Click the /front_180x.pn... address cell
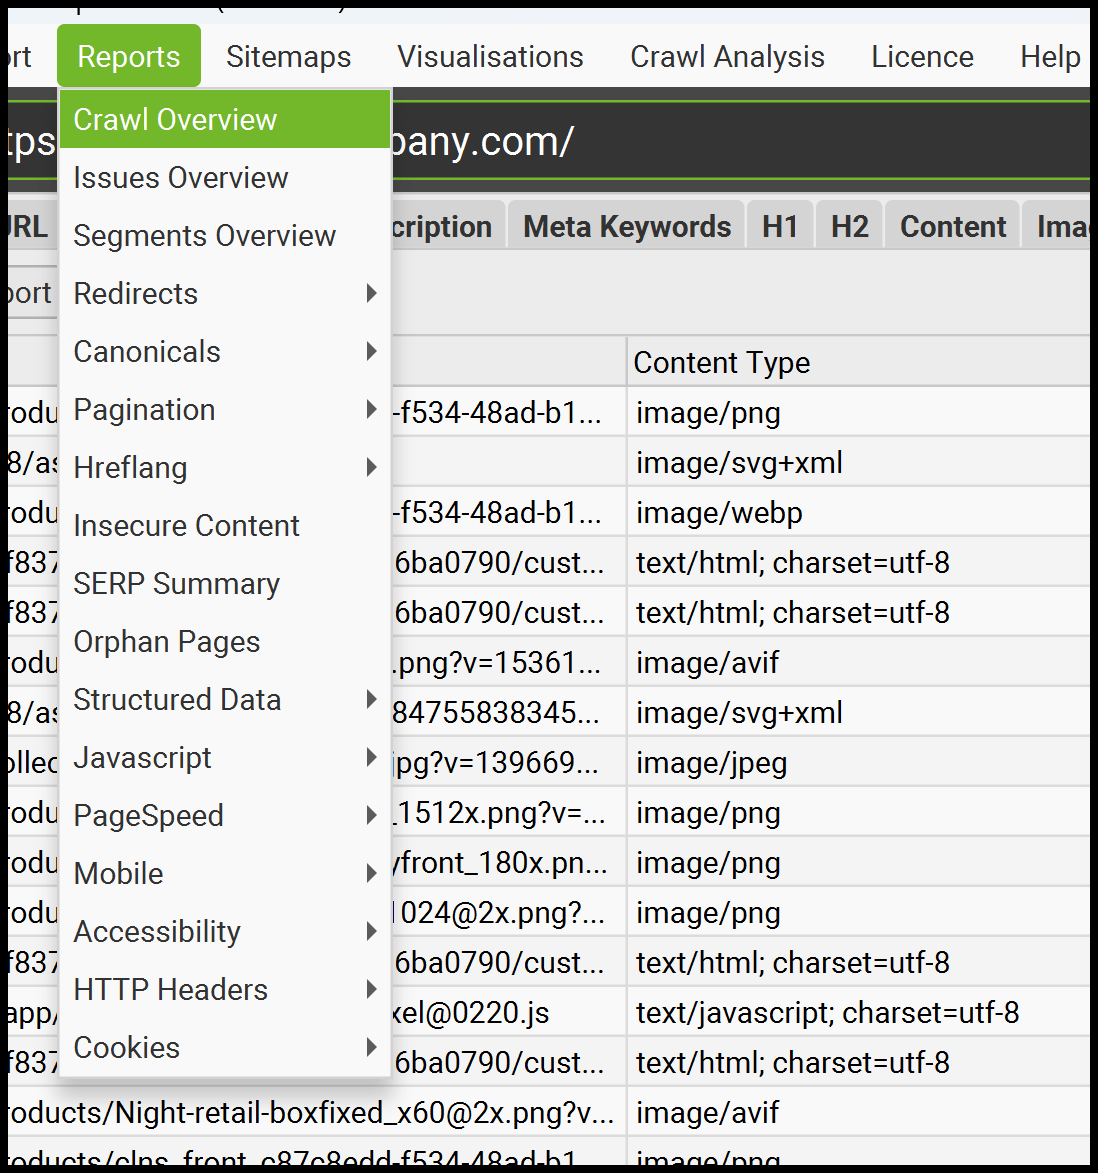This screenshot has width=1098, height=1173. (509, 863)
